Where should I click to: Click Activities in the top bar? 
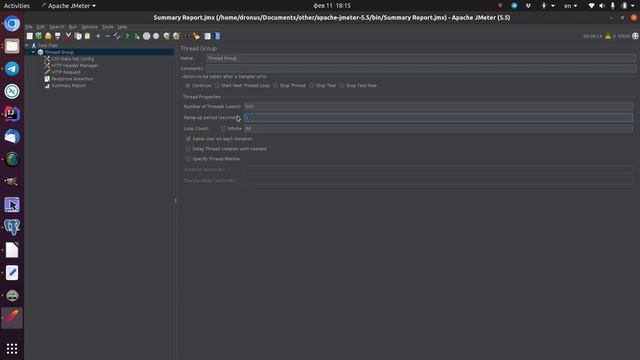(17, 6)
